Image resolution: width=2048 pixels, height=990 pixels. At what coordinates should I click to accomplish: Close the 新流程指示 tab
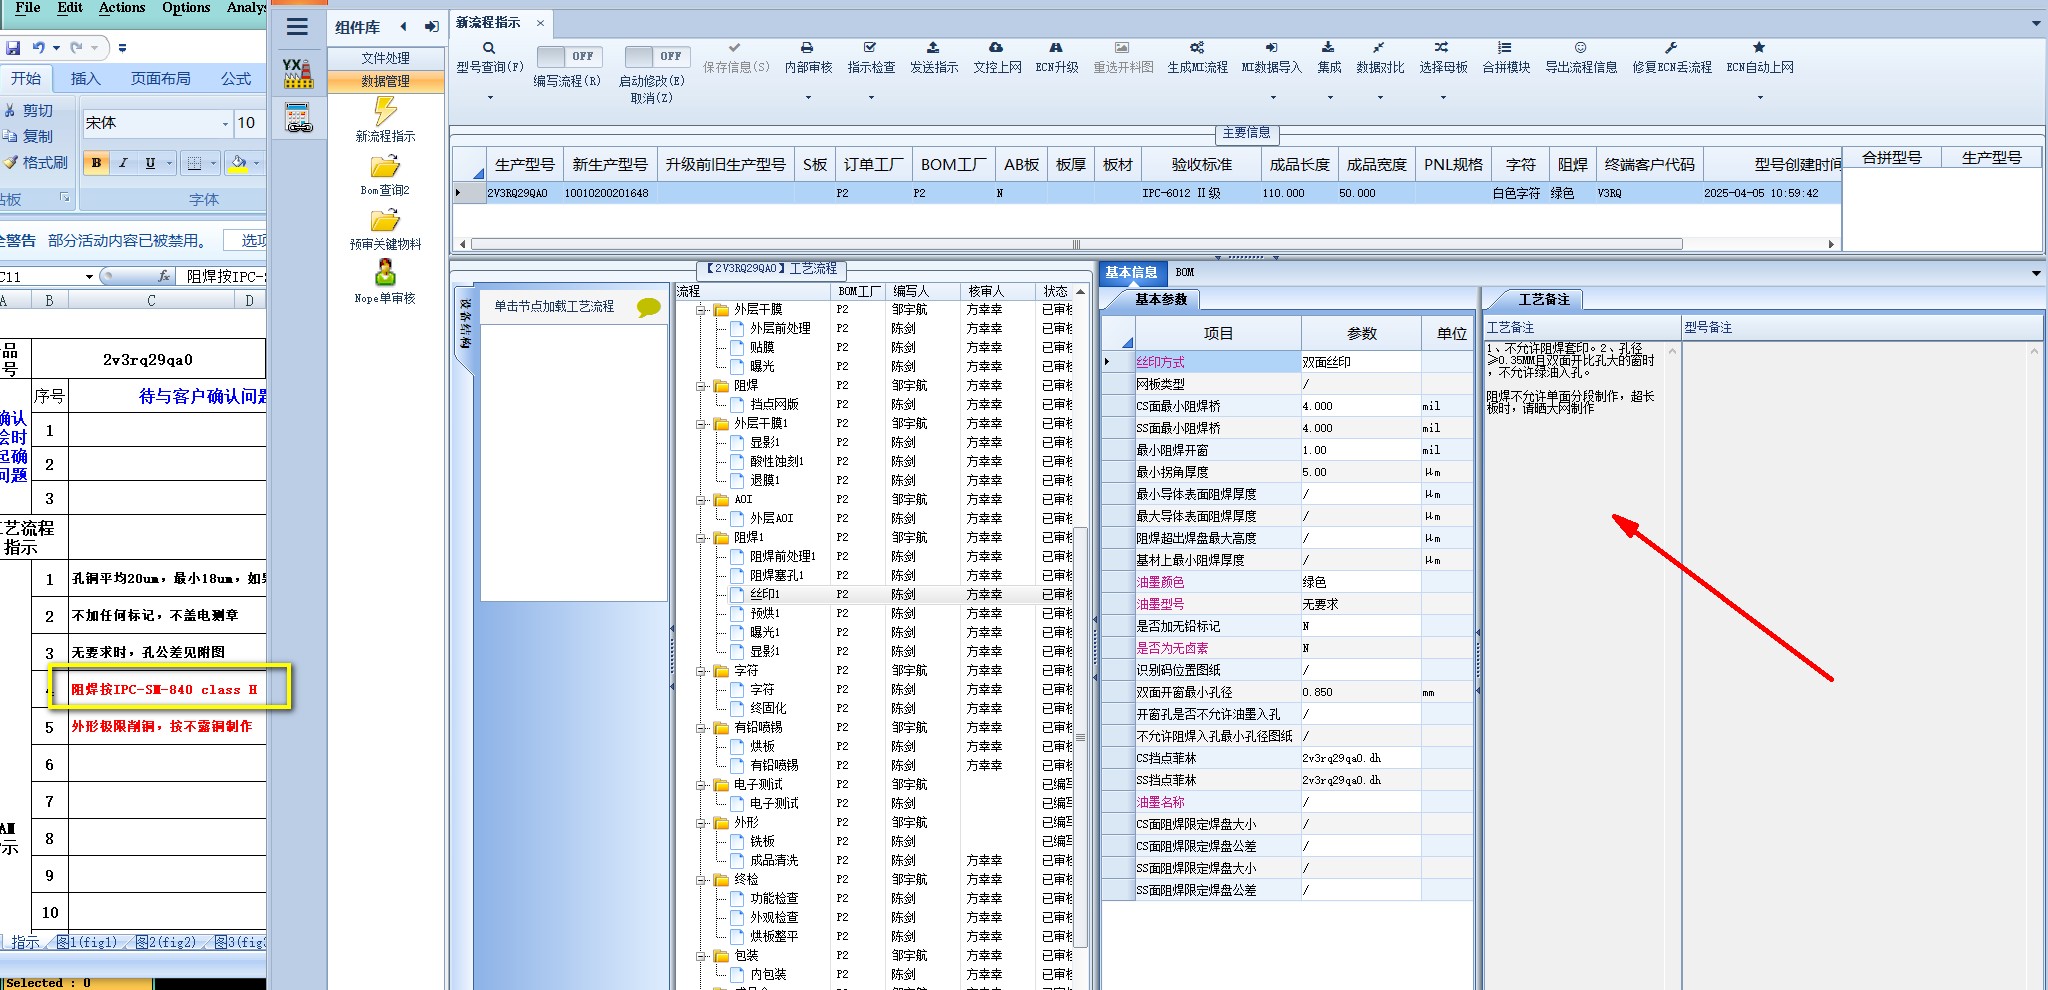coord(541,23)
